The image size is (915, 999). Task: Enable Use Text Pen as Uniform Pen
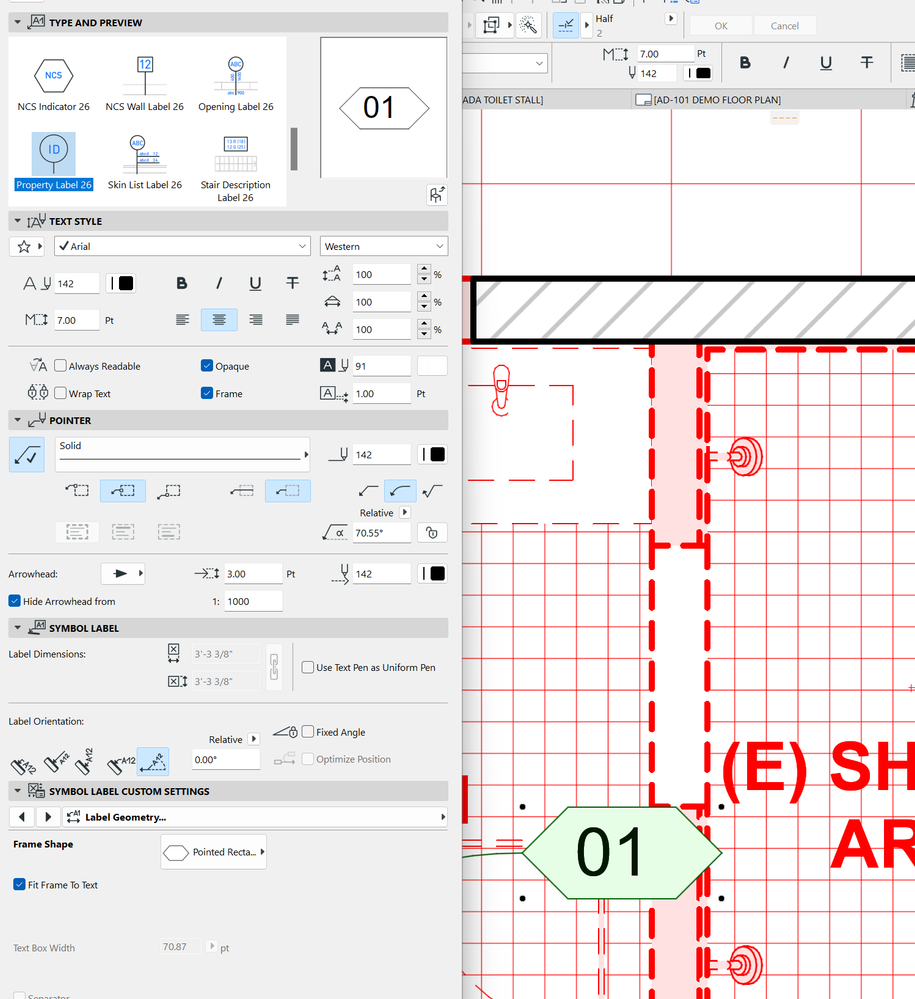click(x=307, y=669)
